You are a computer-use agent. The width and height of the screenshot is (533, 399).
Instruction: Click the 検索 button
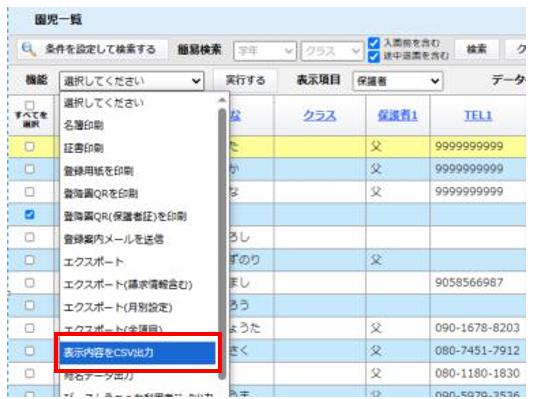click(x=476, y=50)
